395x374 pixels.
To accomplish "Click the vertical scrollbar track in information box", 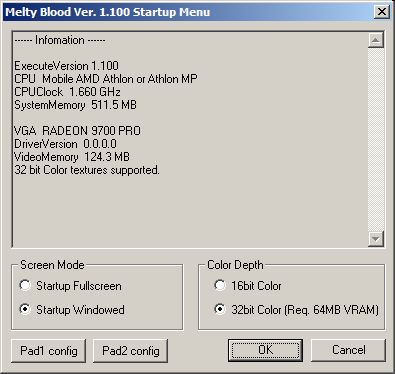I will [x=376, y=139].
